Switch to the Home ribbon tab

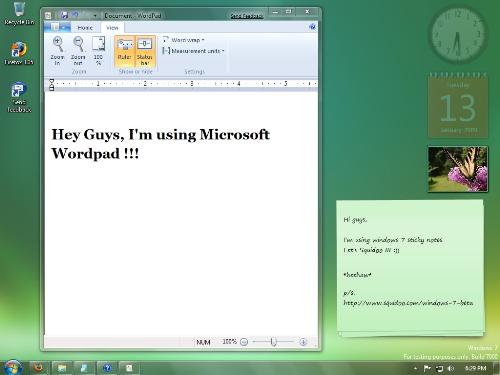point(85,28)
